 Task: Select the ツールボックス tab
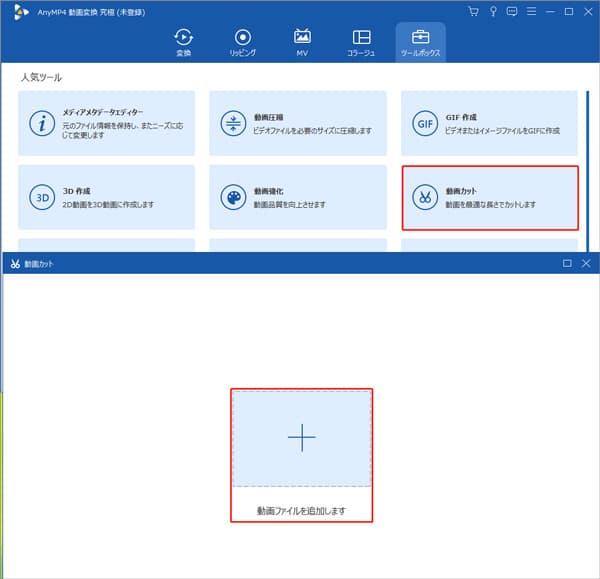pyautogui.click(x=420, y=42)
